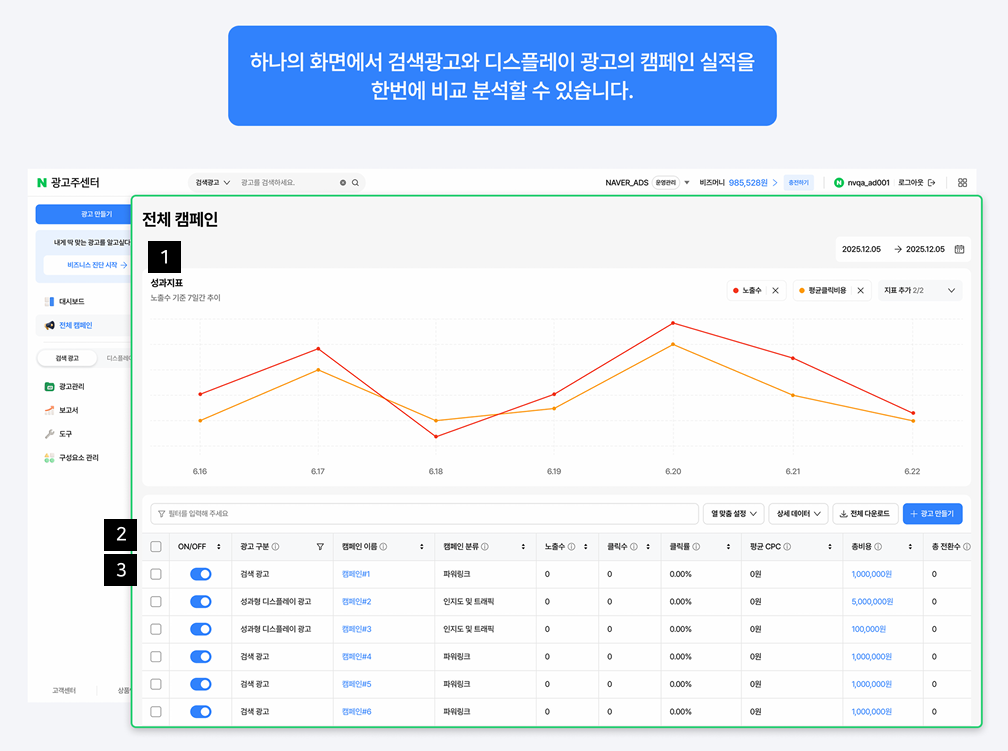Open 보고서 in the left sidebar
1008x751 pixels.
tap(69, 410)
